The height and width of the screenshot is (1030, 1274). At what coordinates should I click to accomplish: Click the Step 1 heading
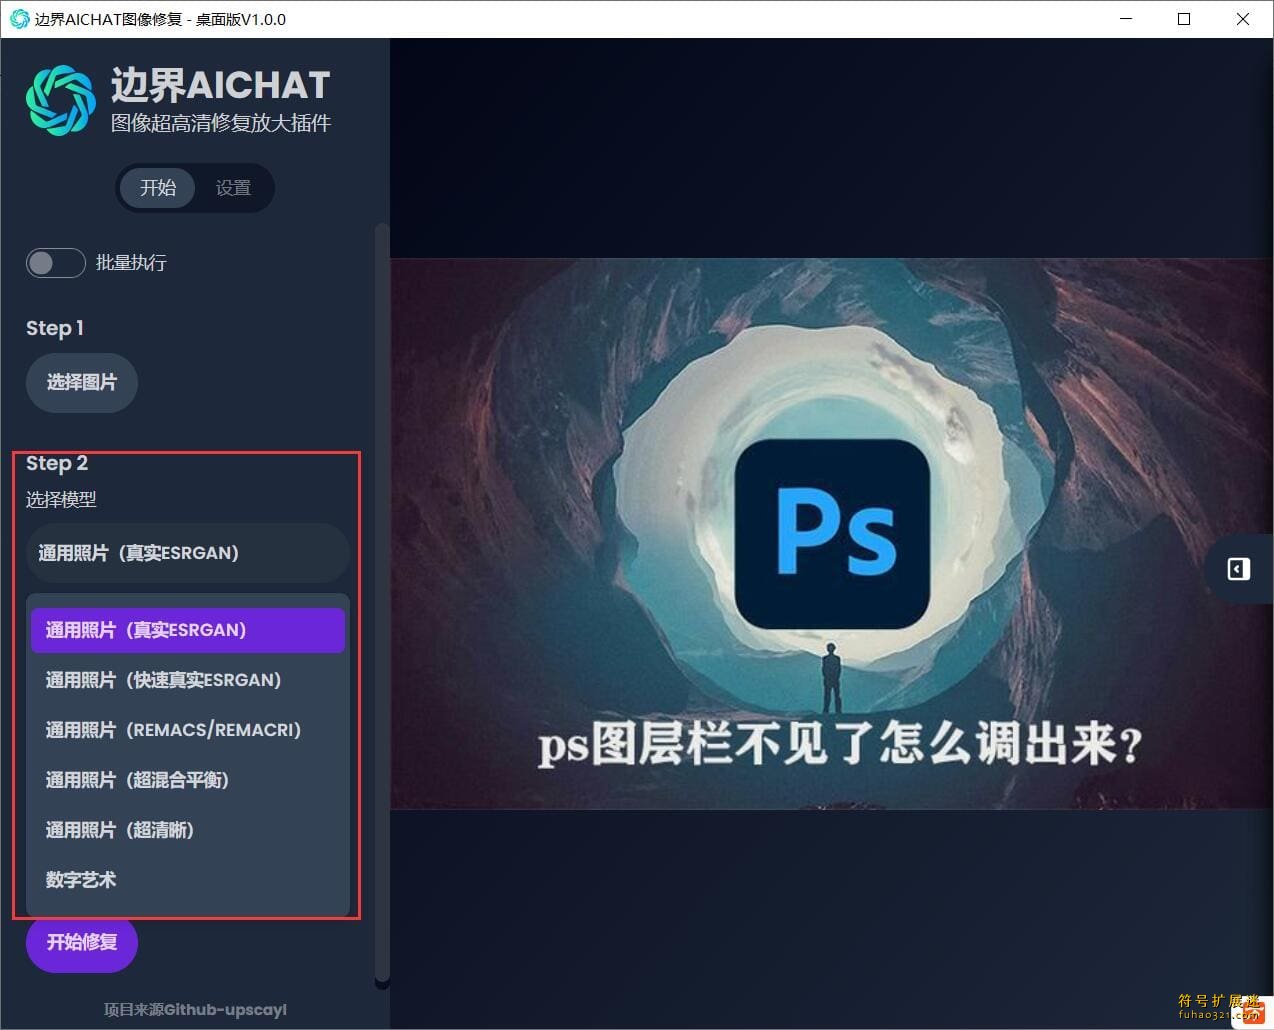55,328
